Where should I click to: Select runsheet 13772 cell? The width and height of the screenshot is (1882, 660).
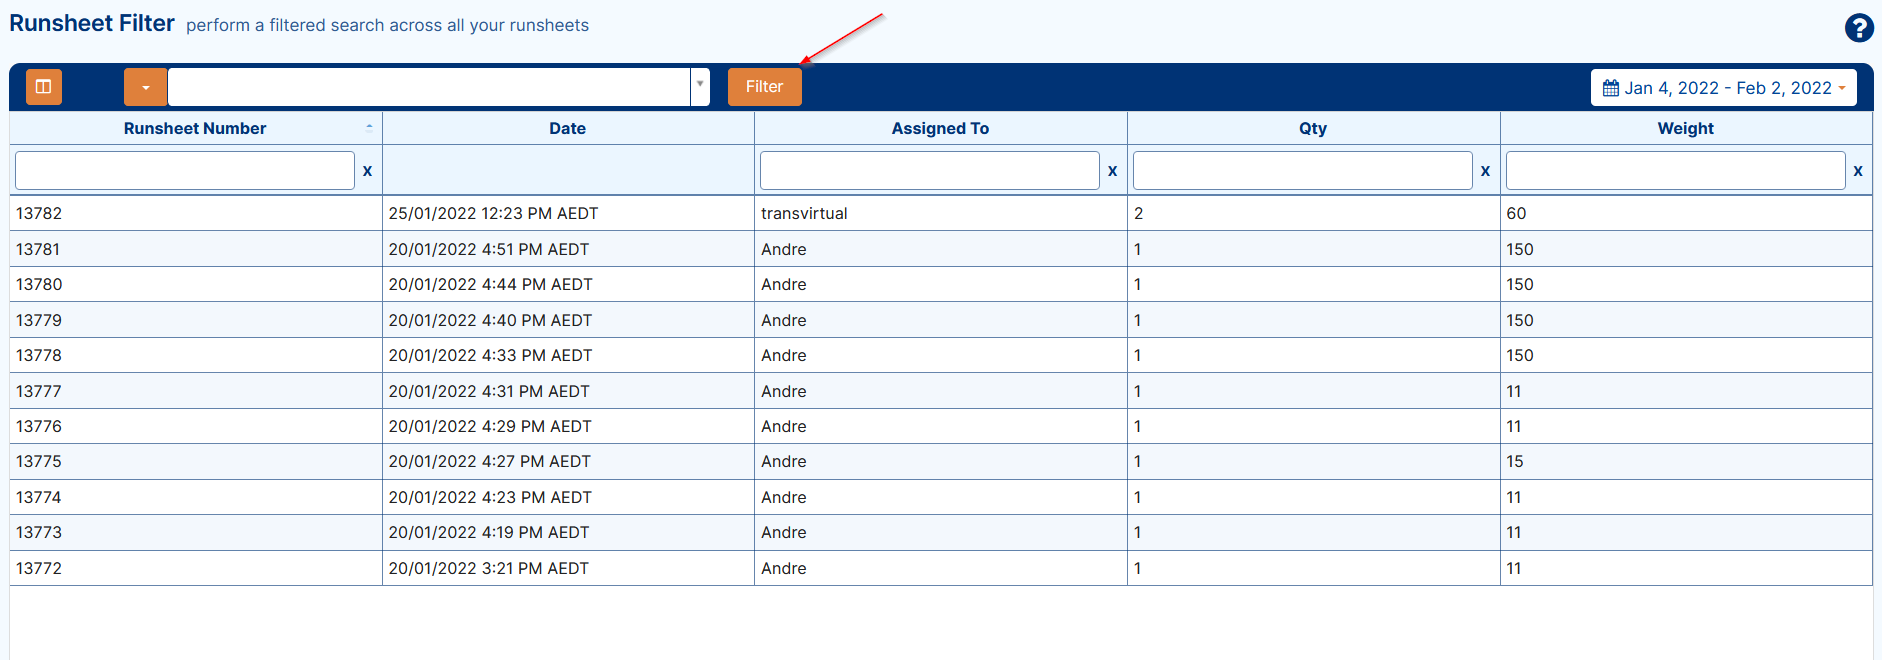click(196, 568)
